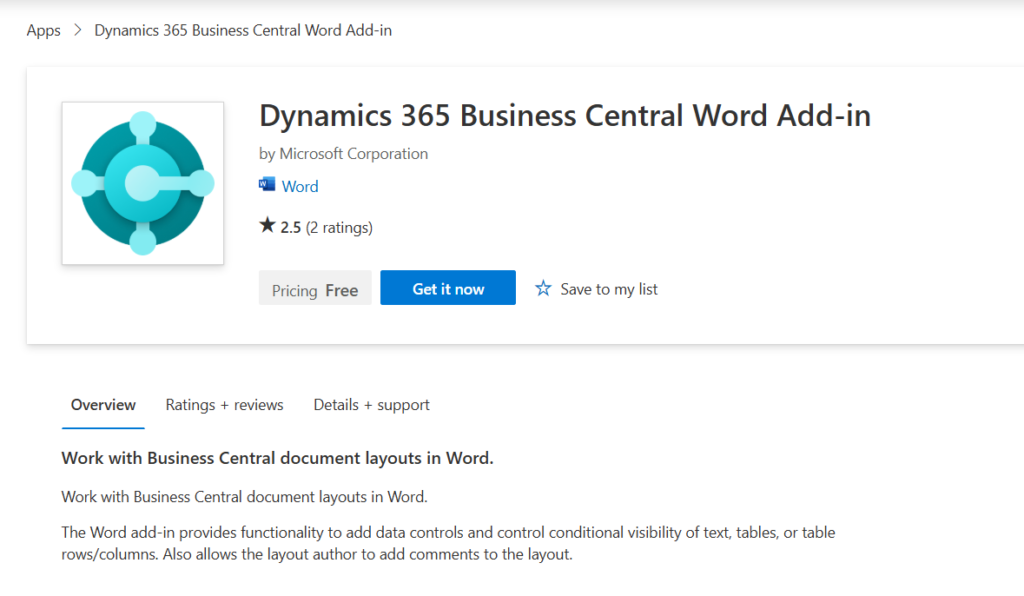The image size is (1024, 596).
Task: Select the current page name in the breadcrumb
Action: [243, 30]
